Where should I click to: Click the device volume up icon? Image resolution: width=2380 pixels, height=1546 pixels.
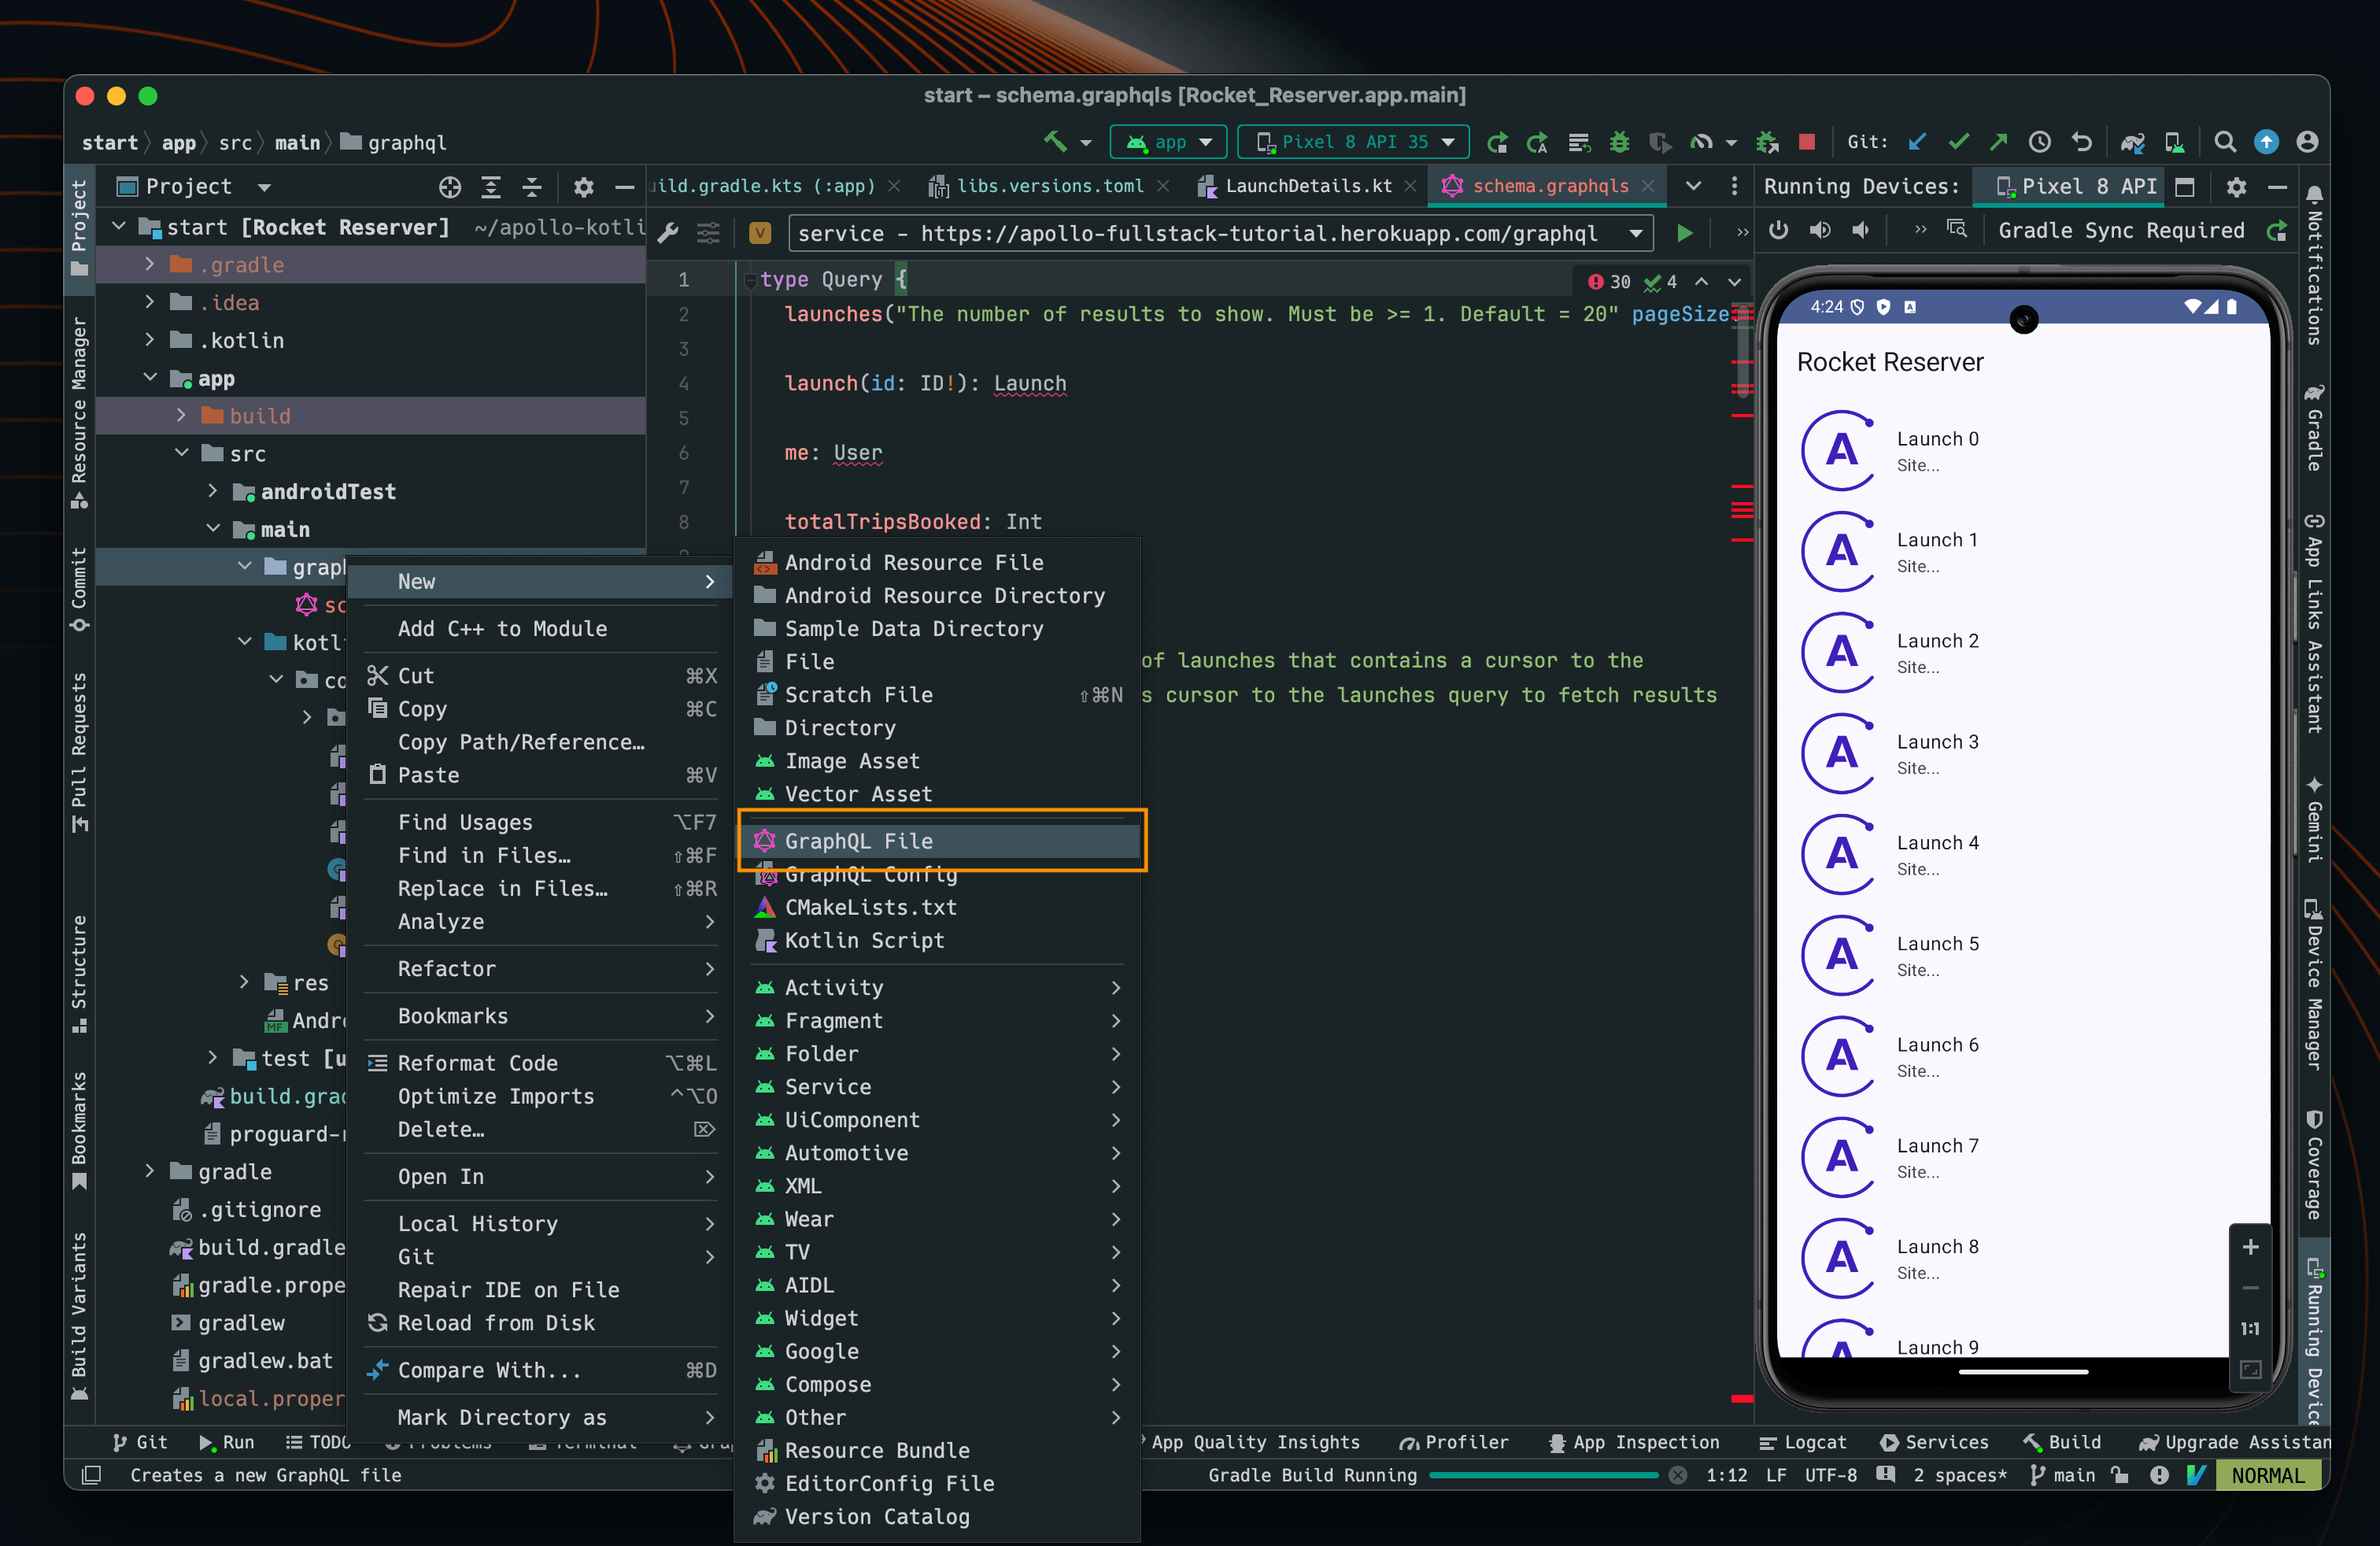tap(1819, 231)
